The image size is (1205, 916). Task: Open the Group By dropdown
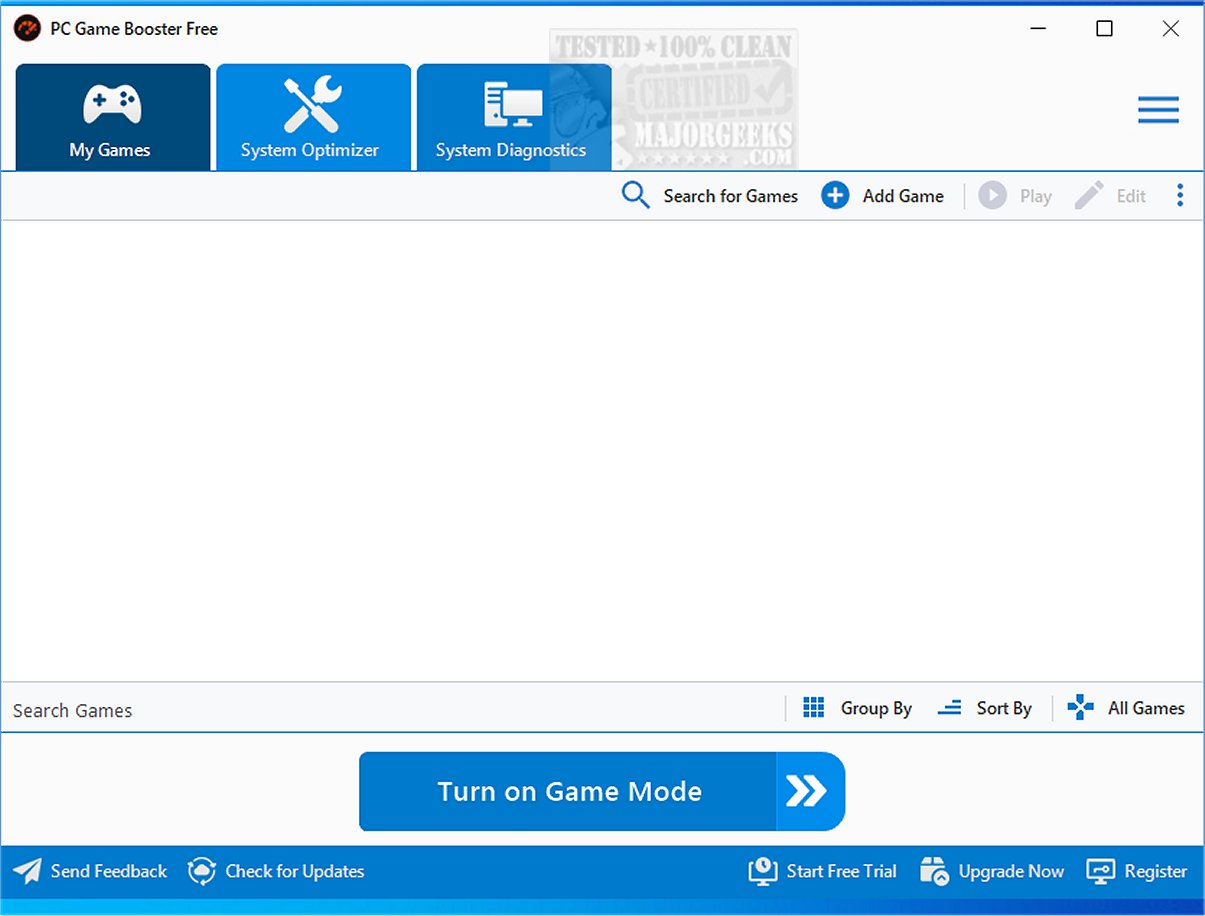click(876, 708)
